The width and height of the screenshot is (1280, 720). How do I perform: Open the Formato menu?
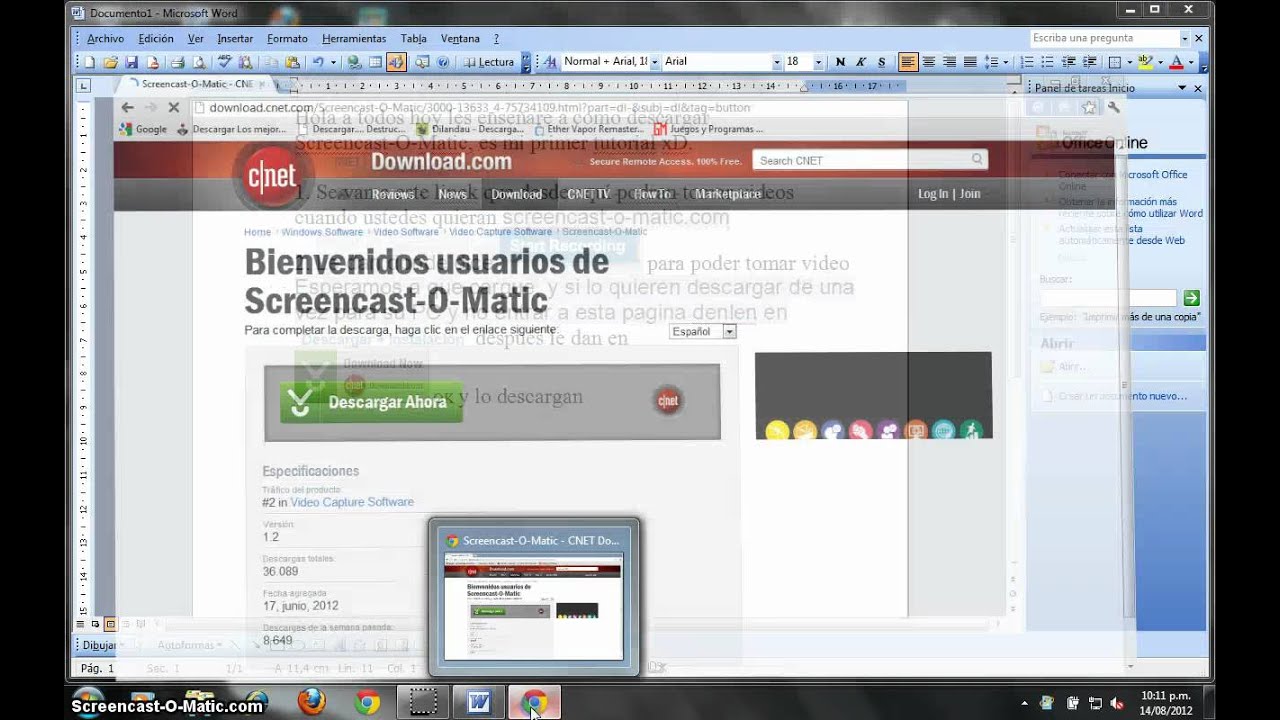pyautogui.click(x=287, y=38)
